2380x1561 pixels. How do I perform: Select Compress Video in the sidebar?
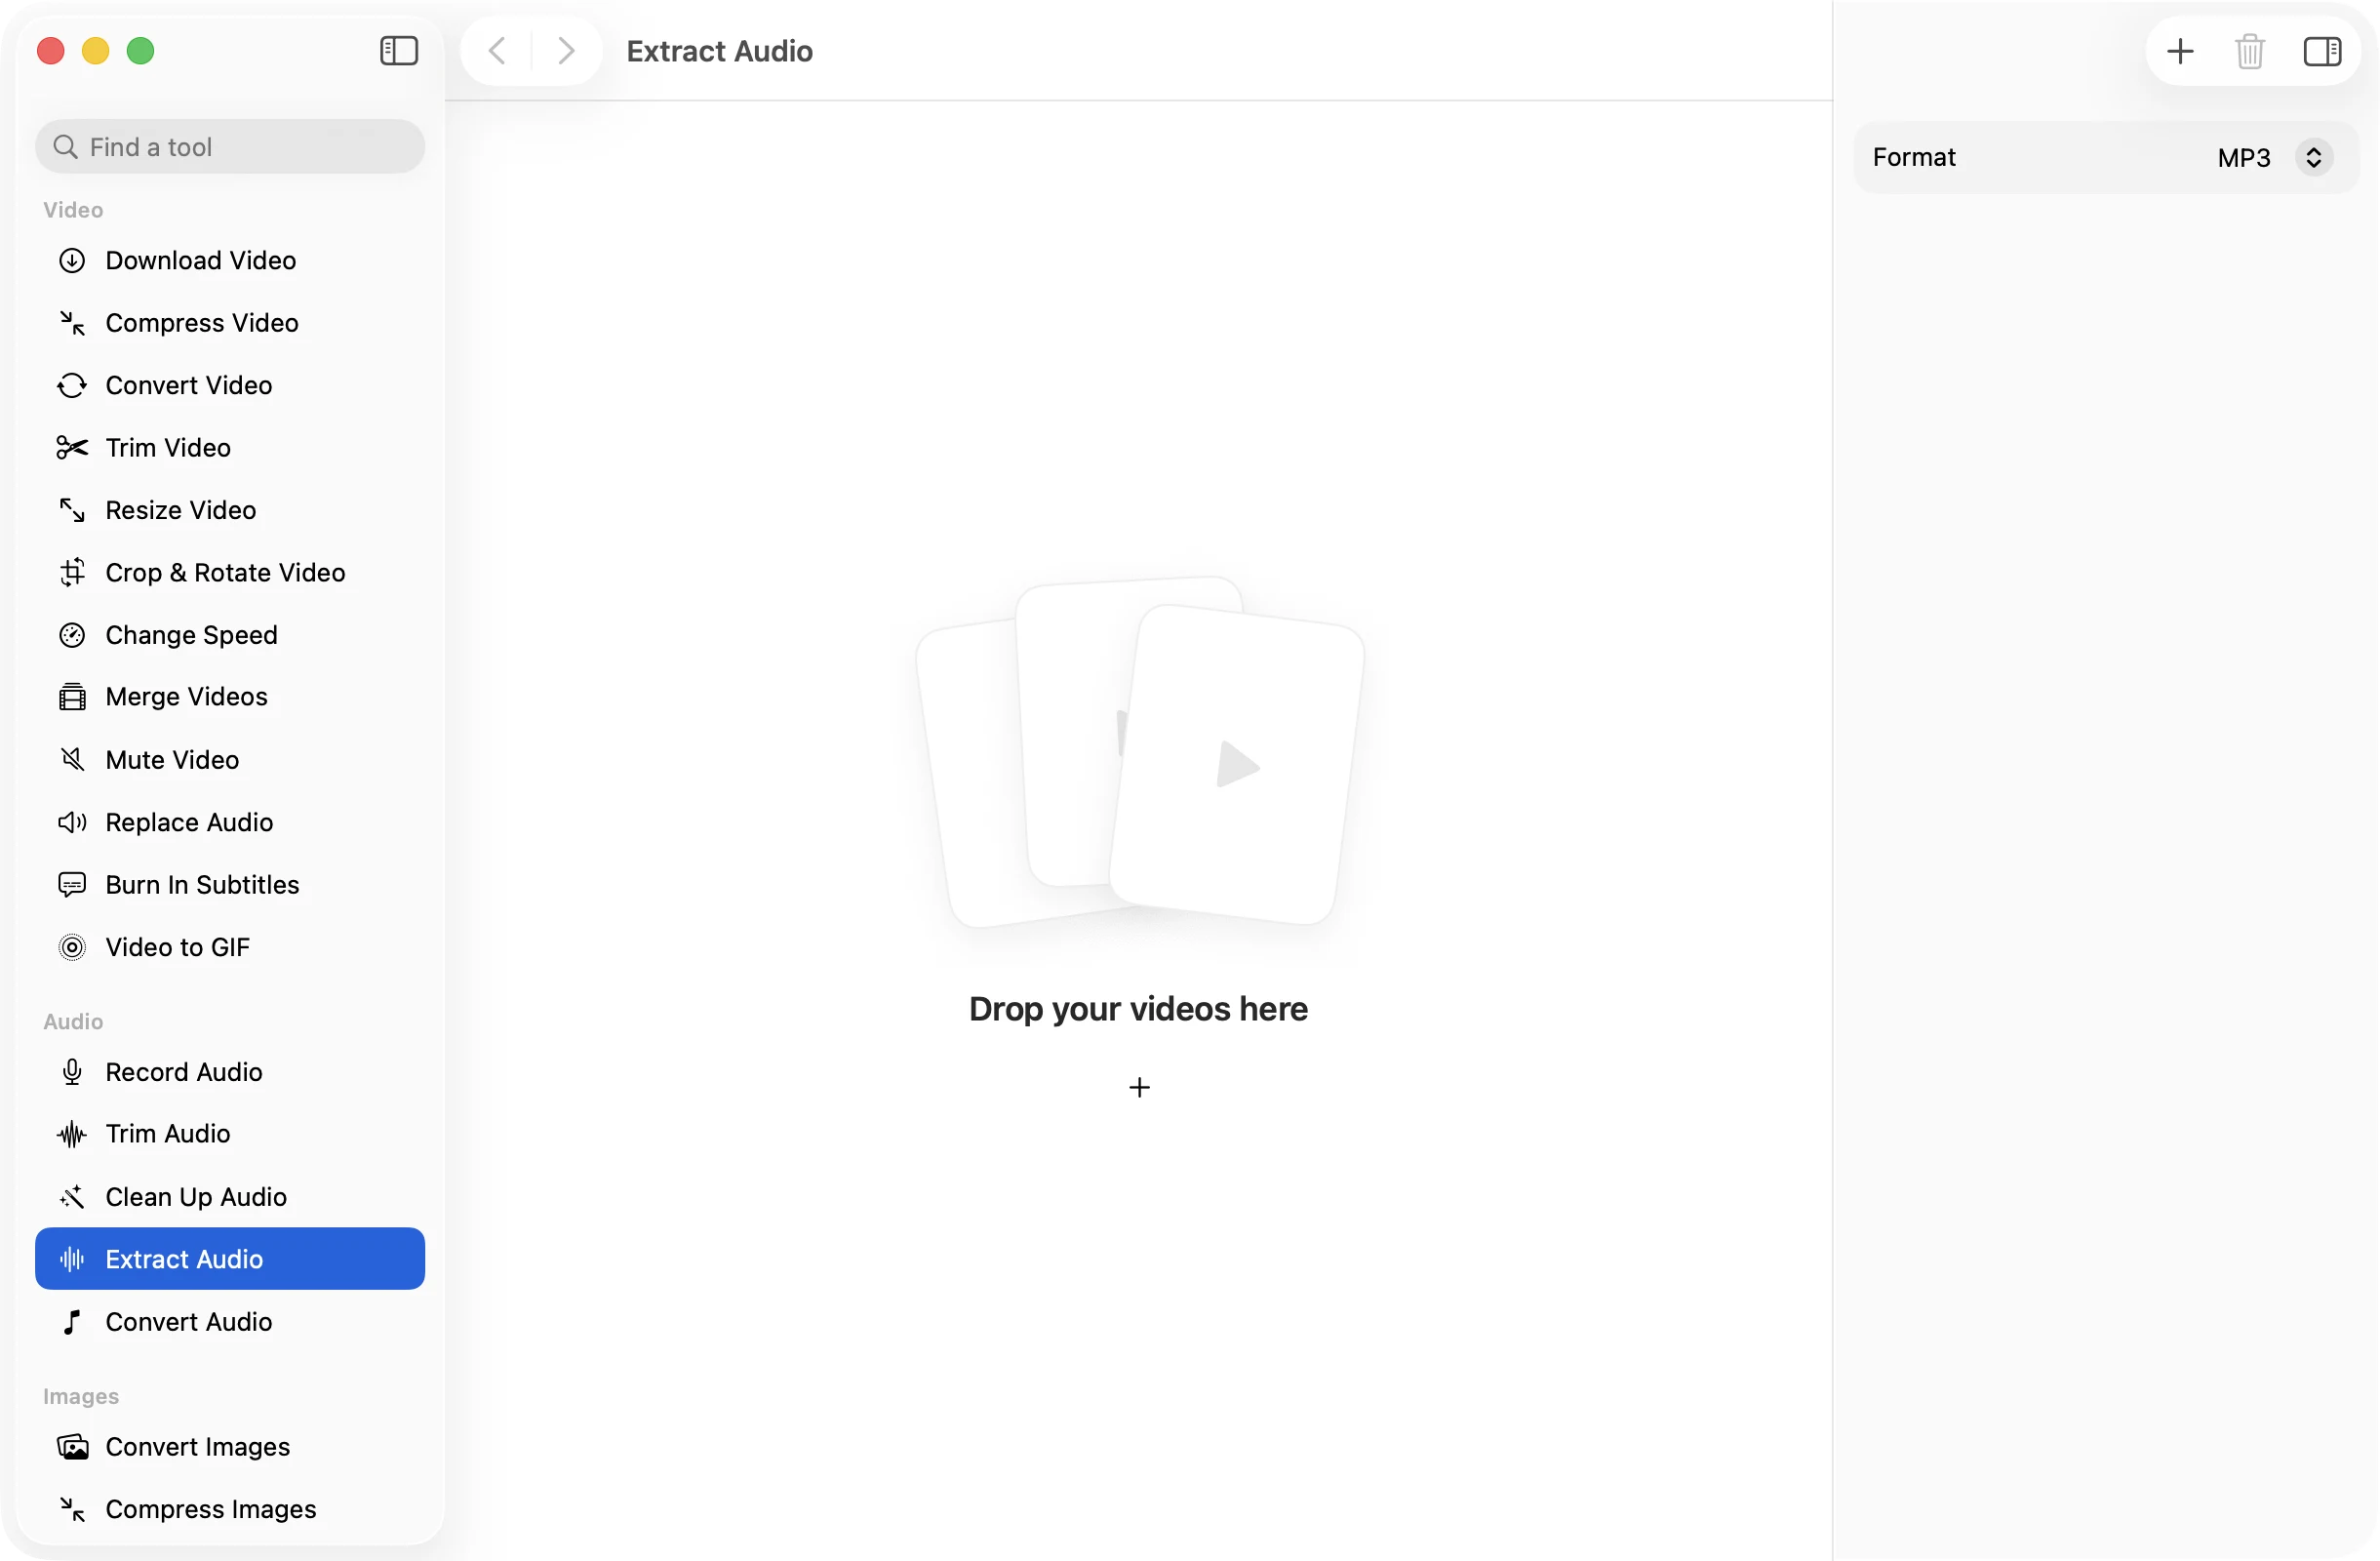click(230, 323)
